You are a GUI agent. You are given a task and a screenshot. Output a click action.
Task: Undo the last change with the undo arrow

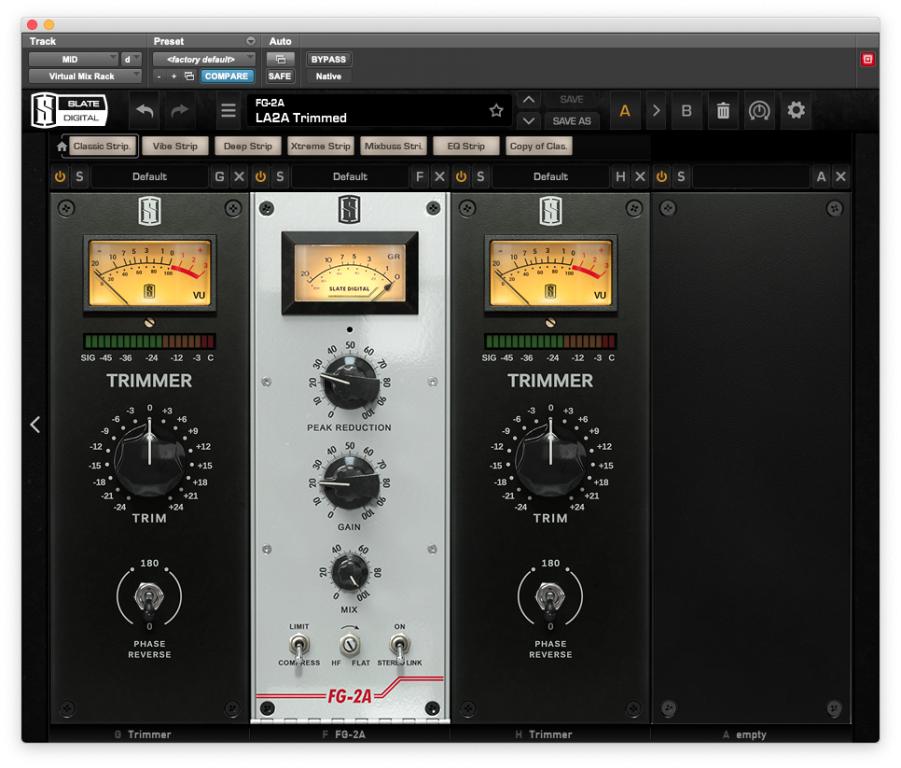pos(145,110)
